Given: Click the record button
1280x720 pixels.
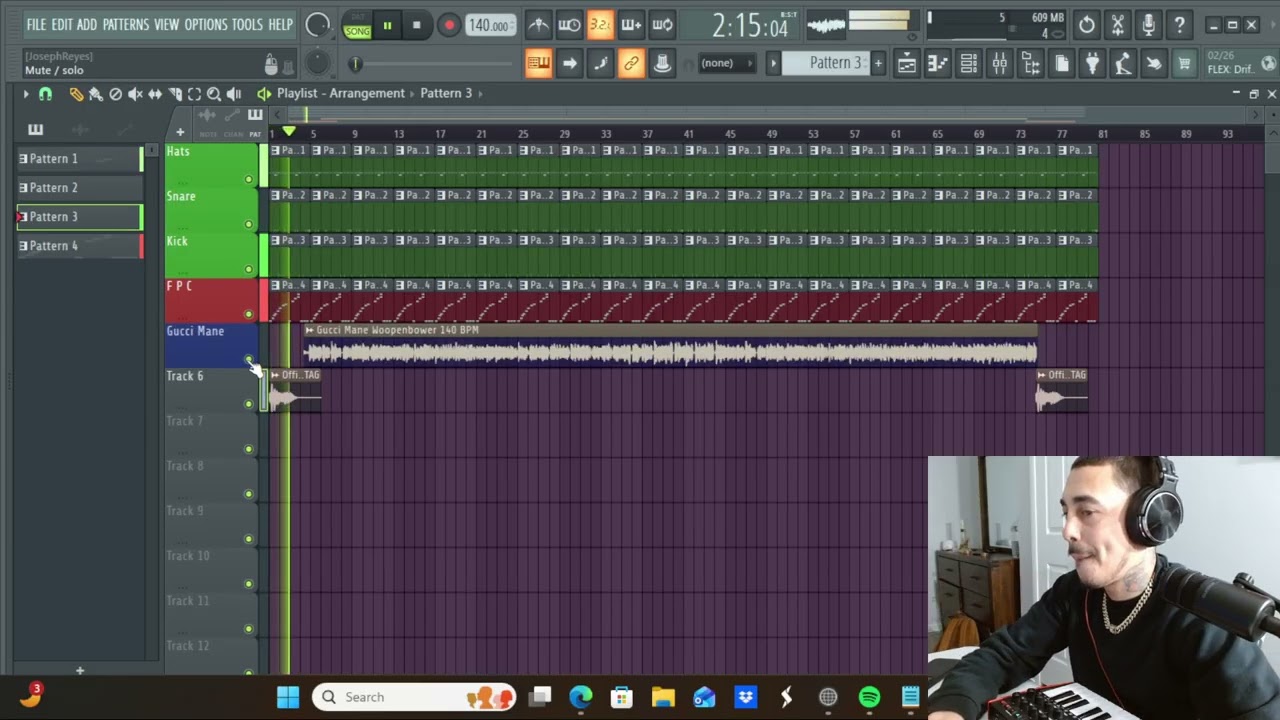Looking at the screenshot, I should tap(449, 26).
